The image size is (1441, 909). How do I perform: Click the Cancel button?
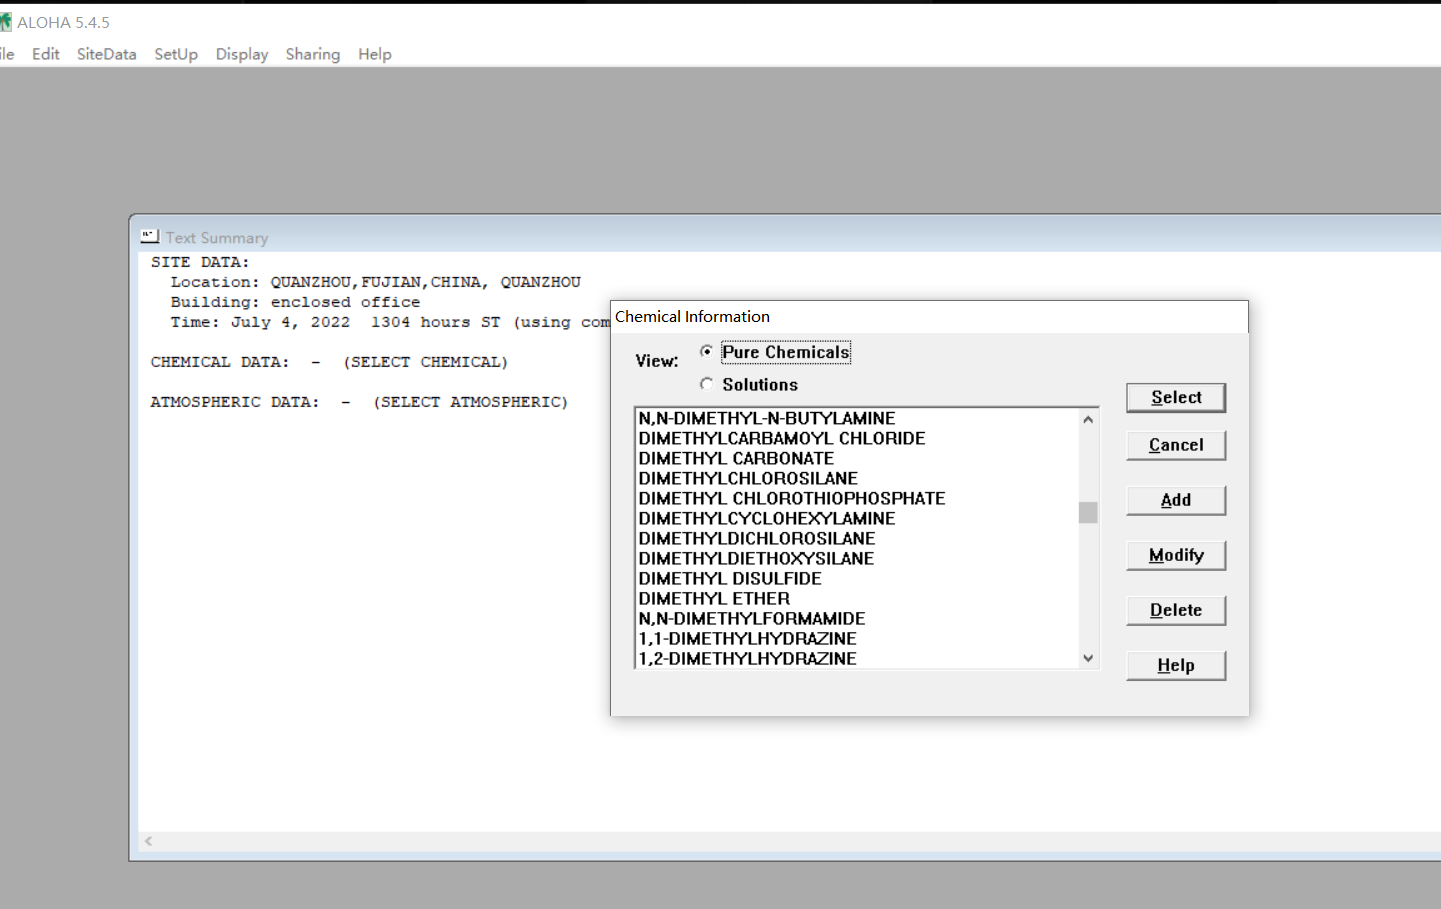point(1176,445)
